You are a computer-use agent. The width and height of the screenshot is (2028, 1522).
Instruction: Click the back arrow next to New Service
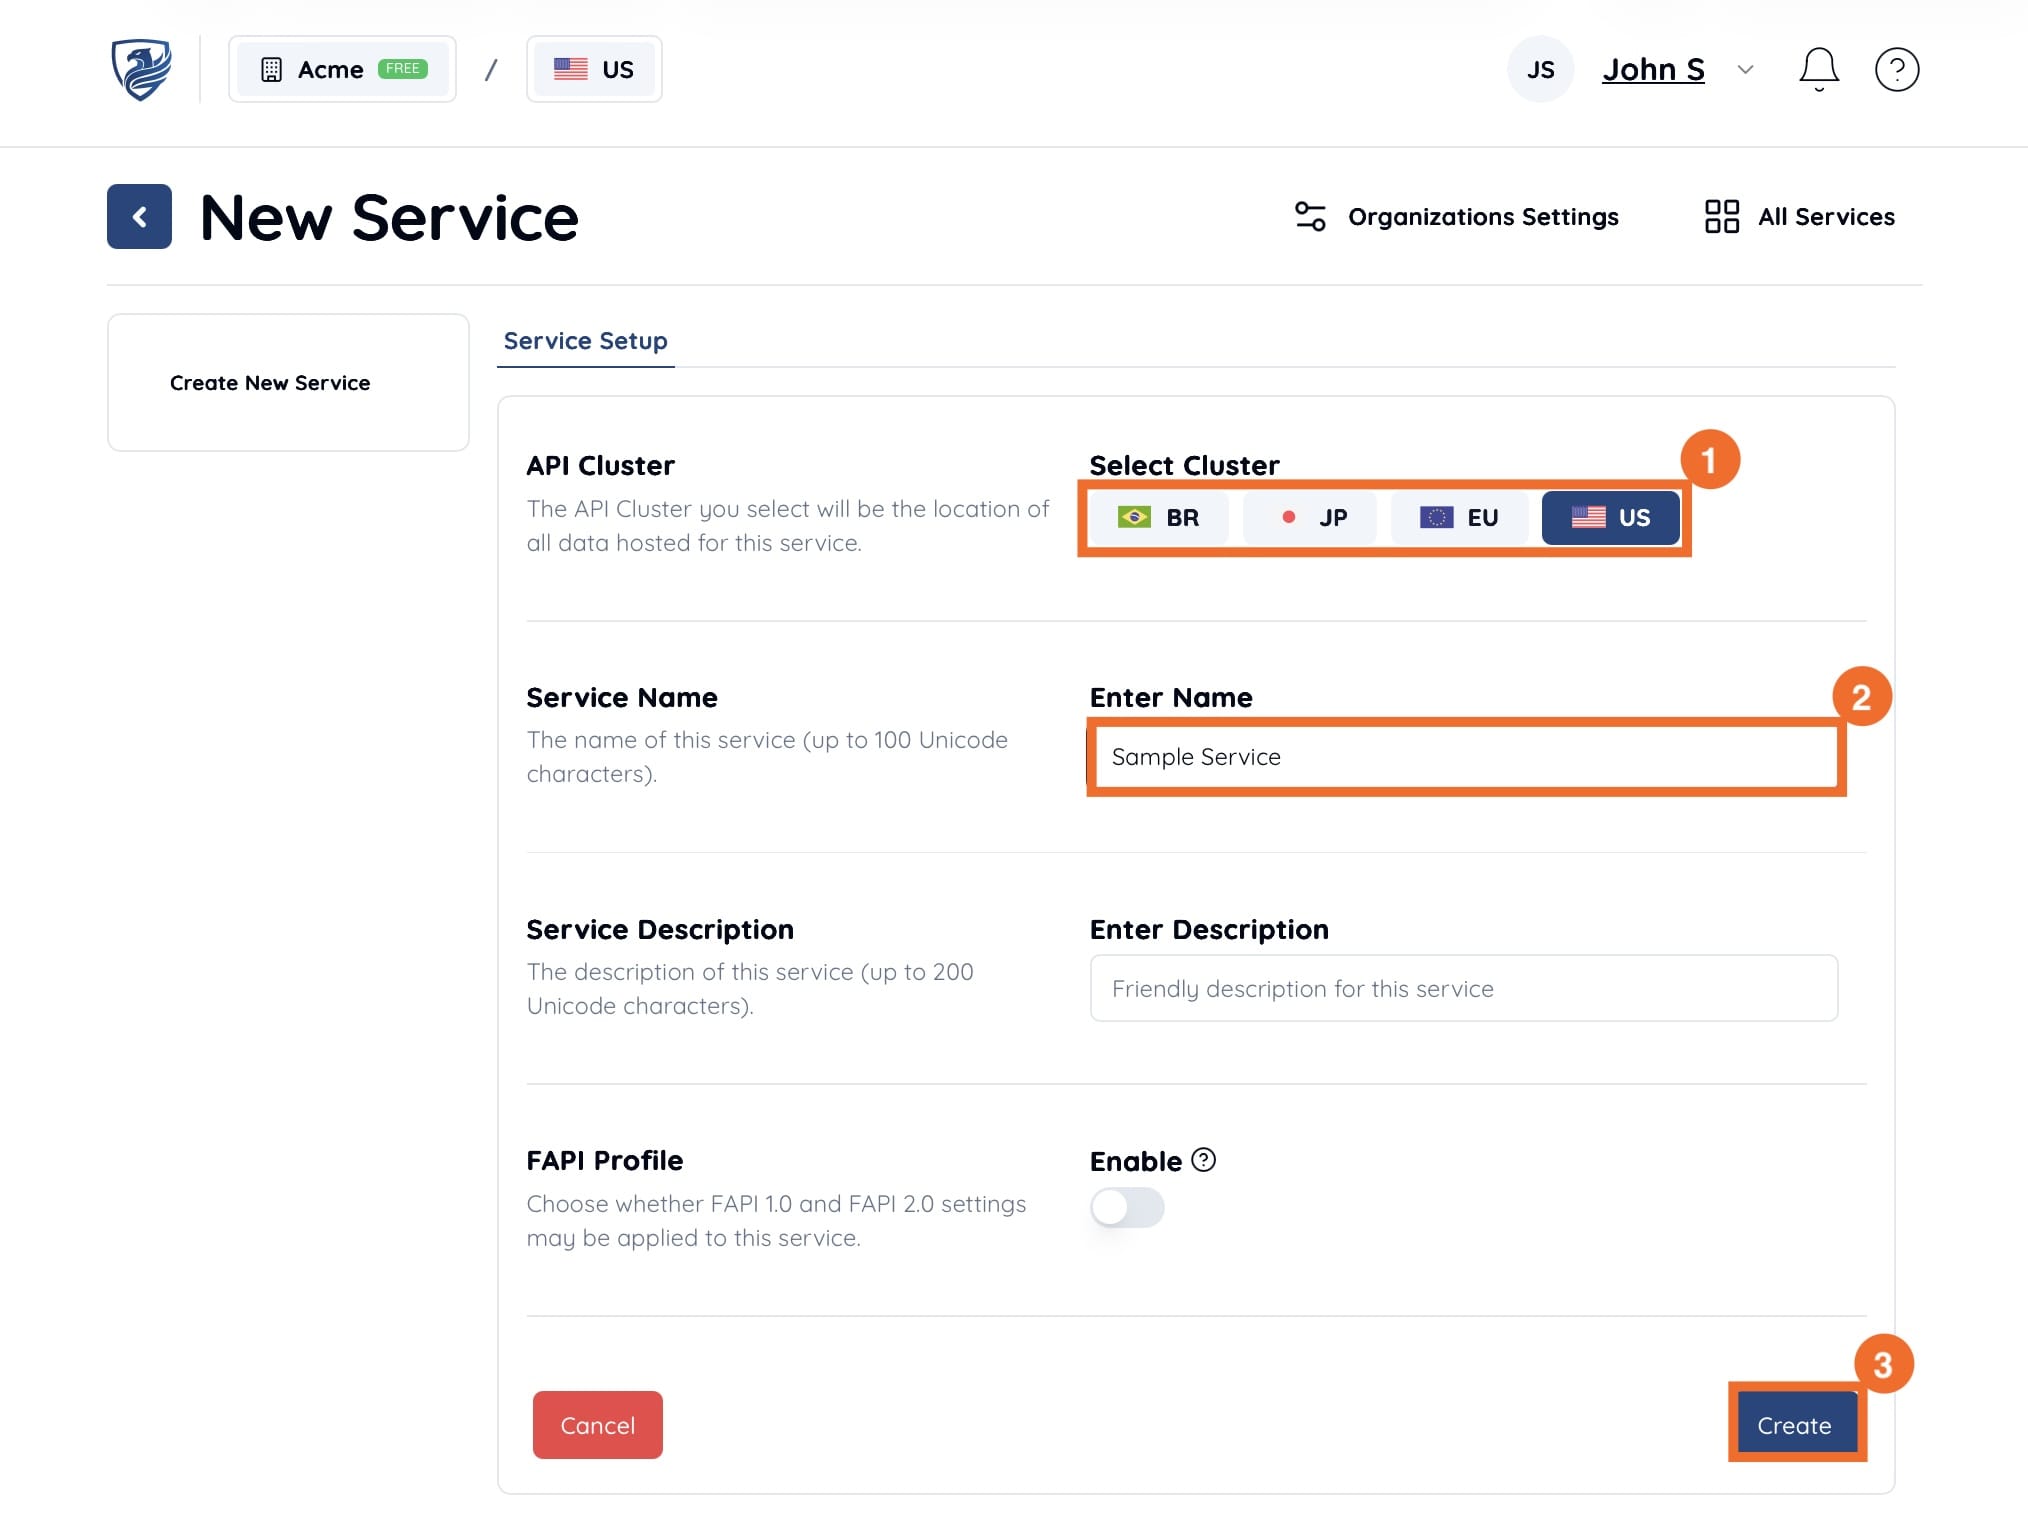139,216
